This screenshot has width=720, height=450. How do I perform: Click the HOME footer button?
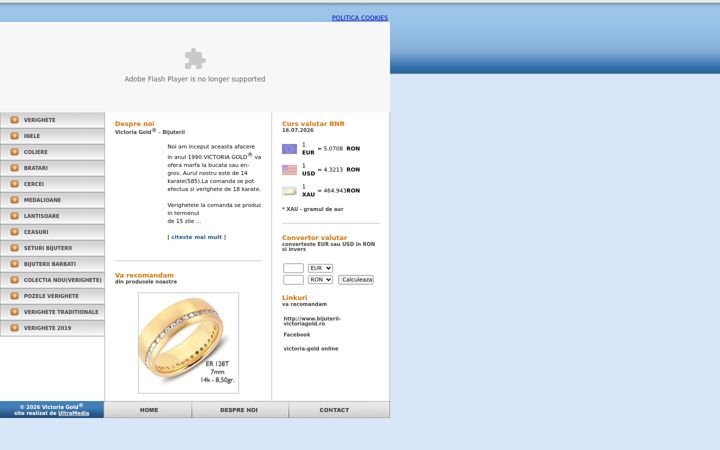(148, 410)
